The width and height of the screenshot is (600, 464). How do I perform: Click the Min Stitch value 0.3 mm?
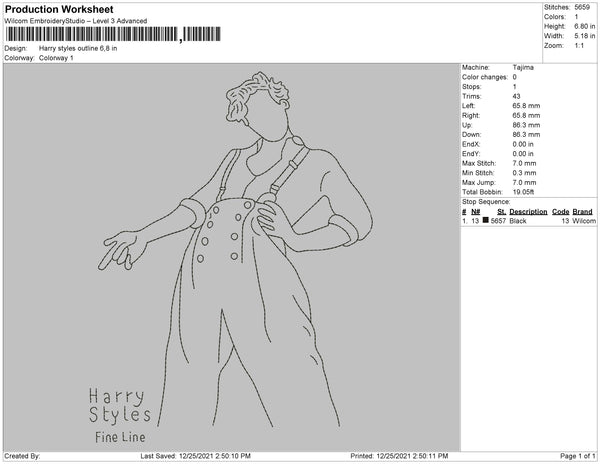click(524, 173)
